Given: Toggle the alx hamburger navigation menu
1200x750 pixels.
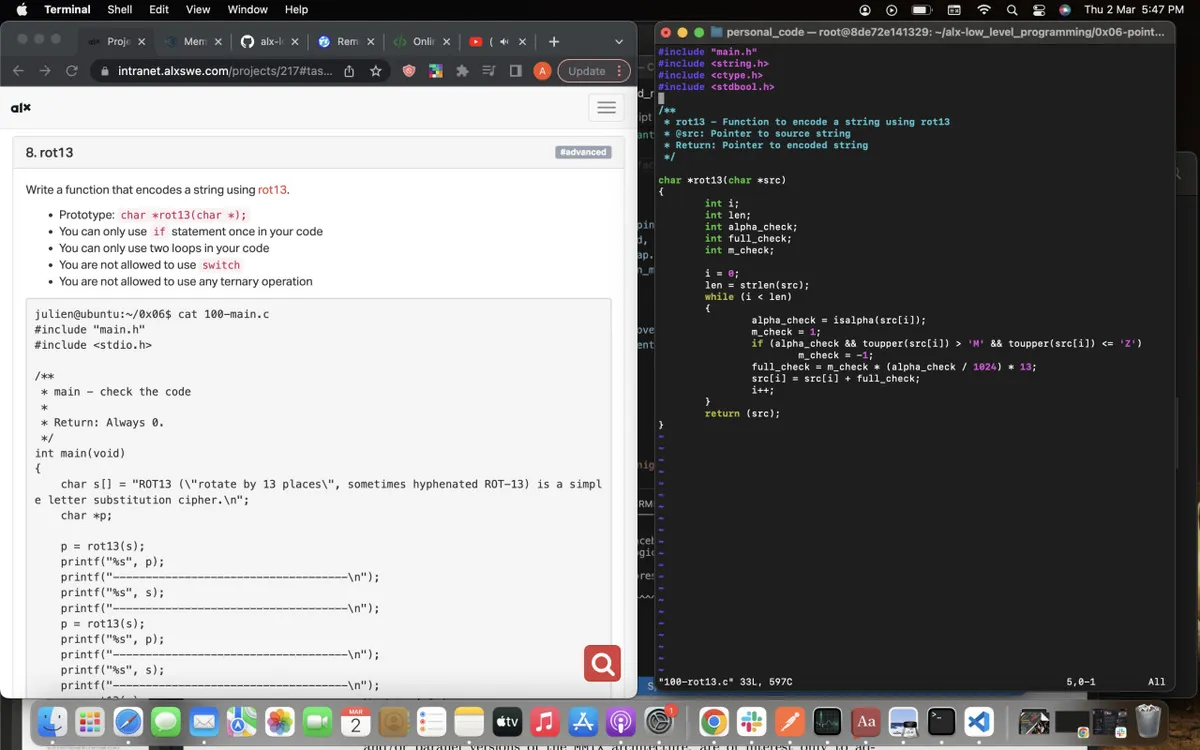Looking at the screenshot, I should coord(606,108).
